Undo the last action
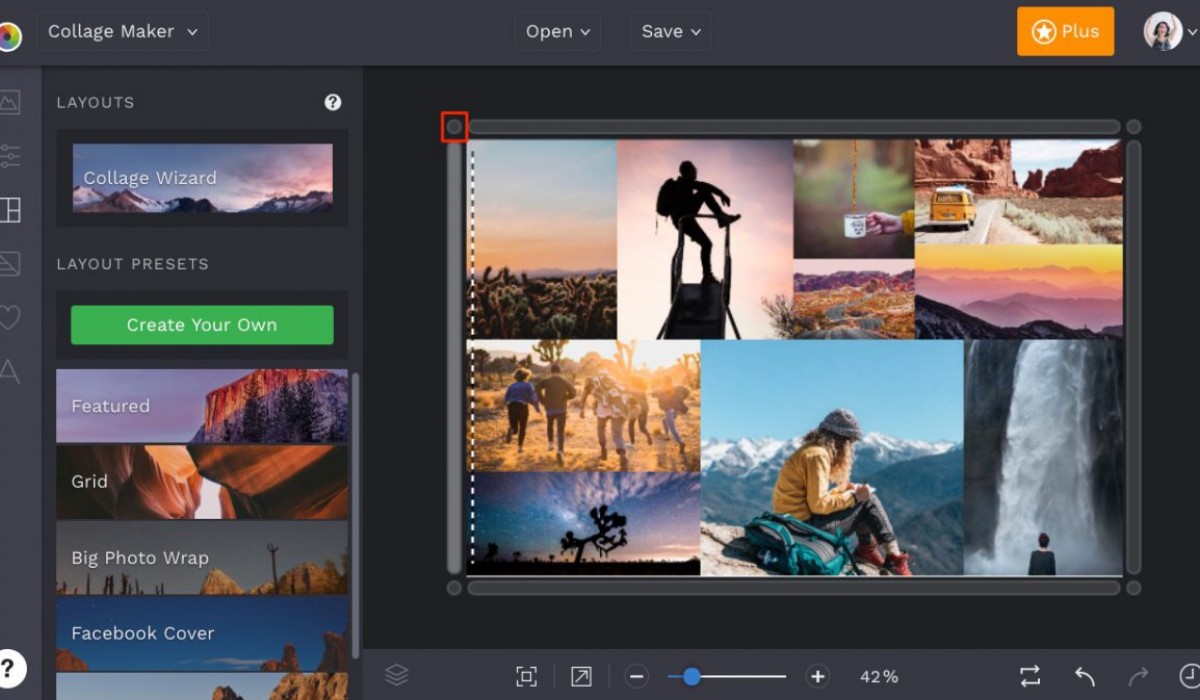 click(1085, 676)
